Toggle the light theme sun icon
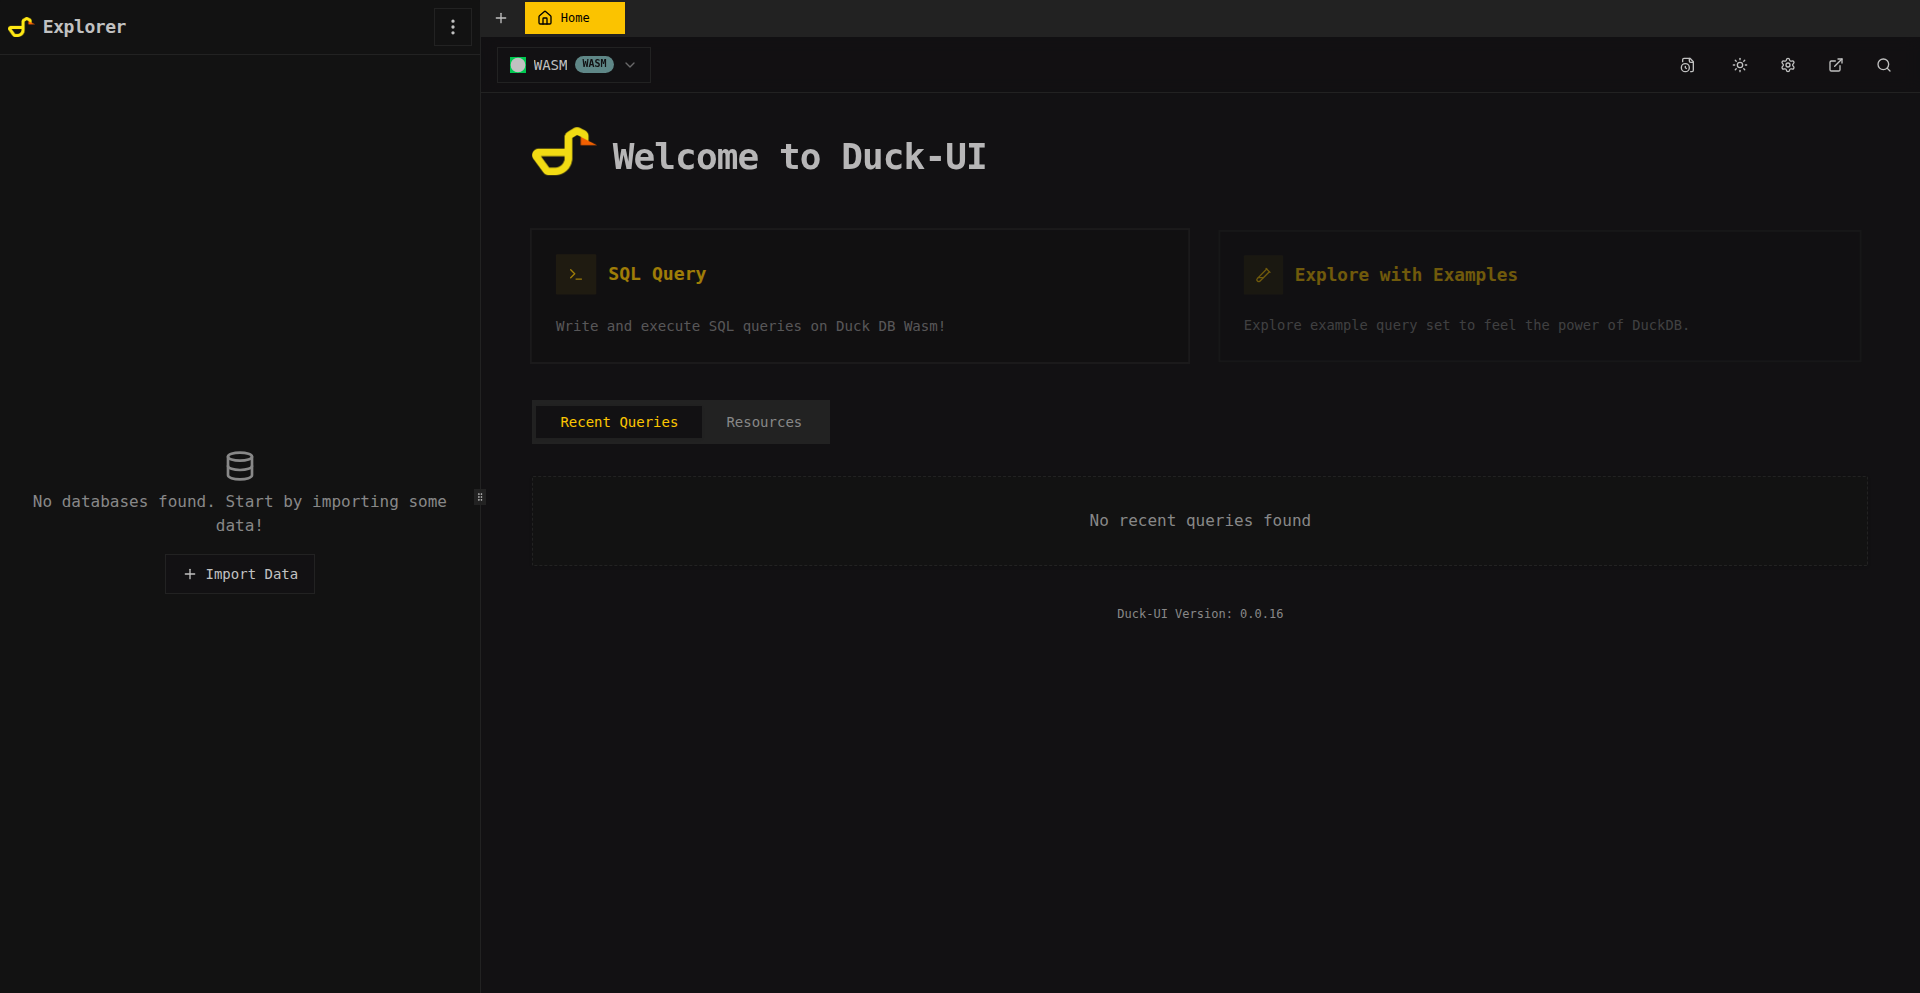The width and height of the screenshot is (1920, 993). (x=1740, y=65)
